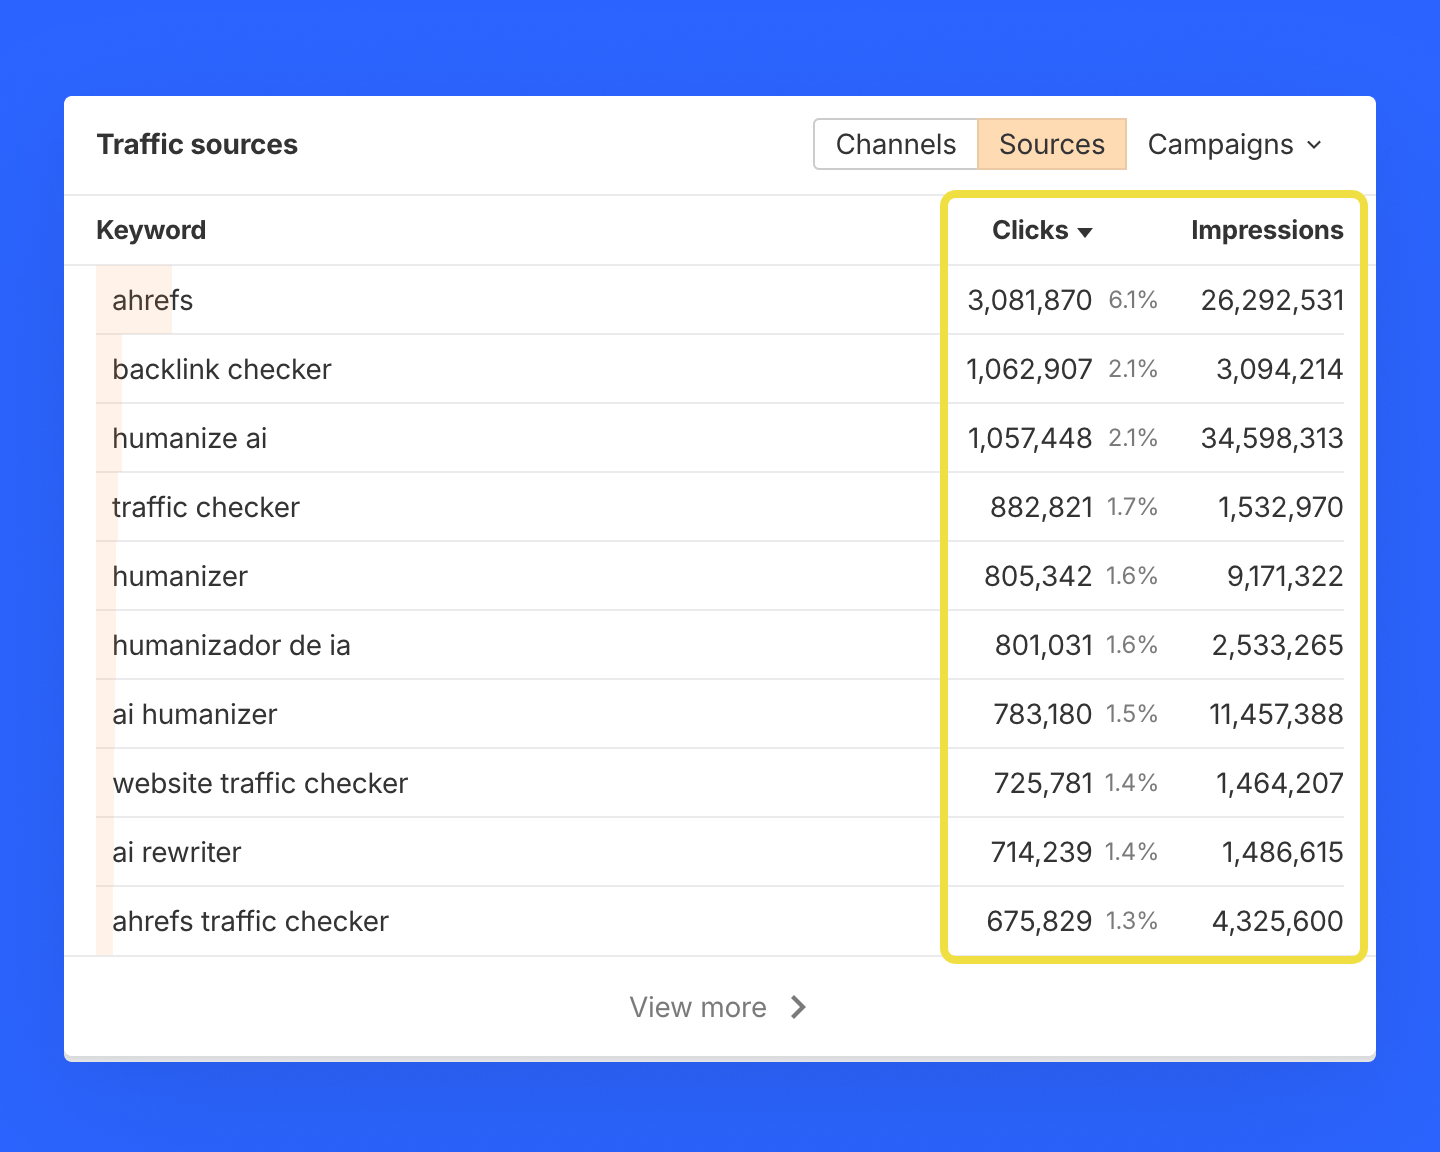Click the impressions value 26,292,531
1440x1152 pixels.
pos(1272,300)
